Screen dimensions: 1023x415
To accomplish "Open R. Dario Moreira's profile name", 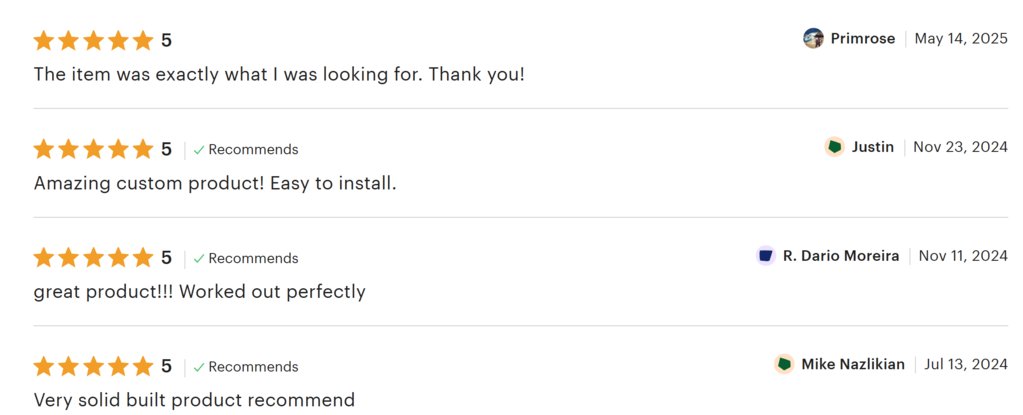I will pos(841,256).
